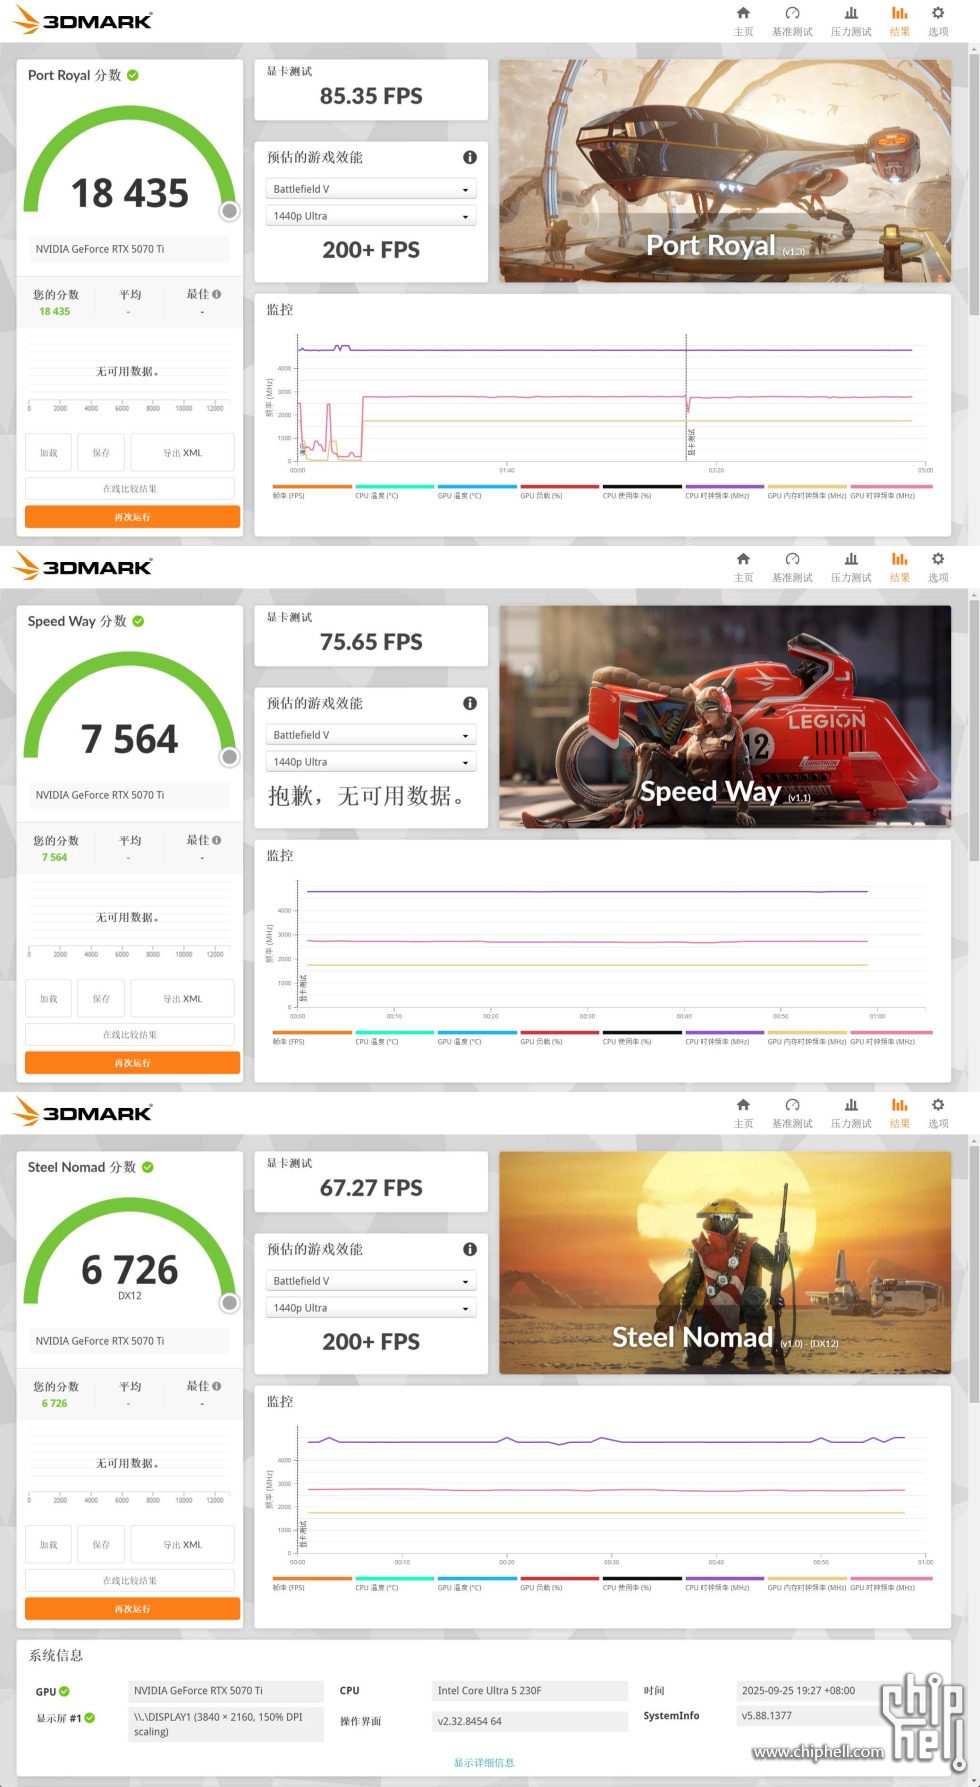Click 加载 button under Speed Way score

pos(48,999)
